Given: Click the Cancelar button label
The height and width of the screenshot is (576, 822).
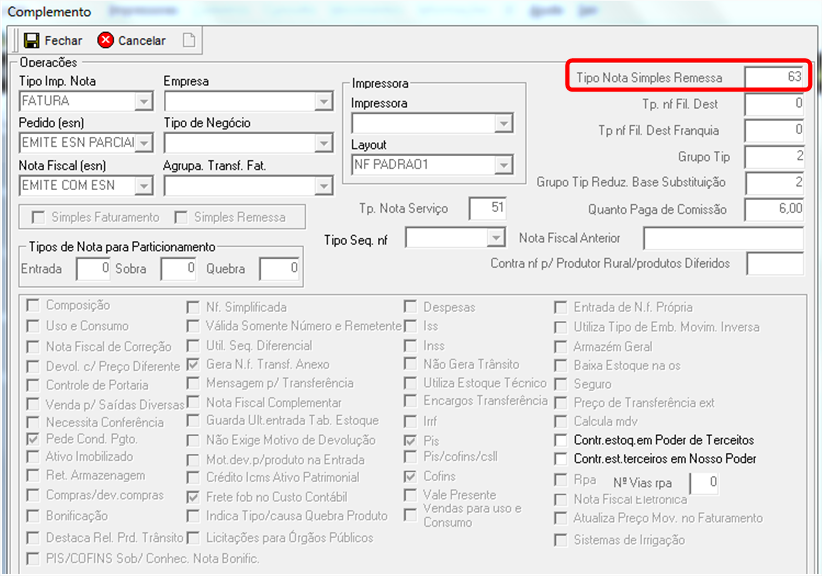Looking at the screenshot, I should tap(142, 40).
